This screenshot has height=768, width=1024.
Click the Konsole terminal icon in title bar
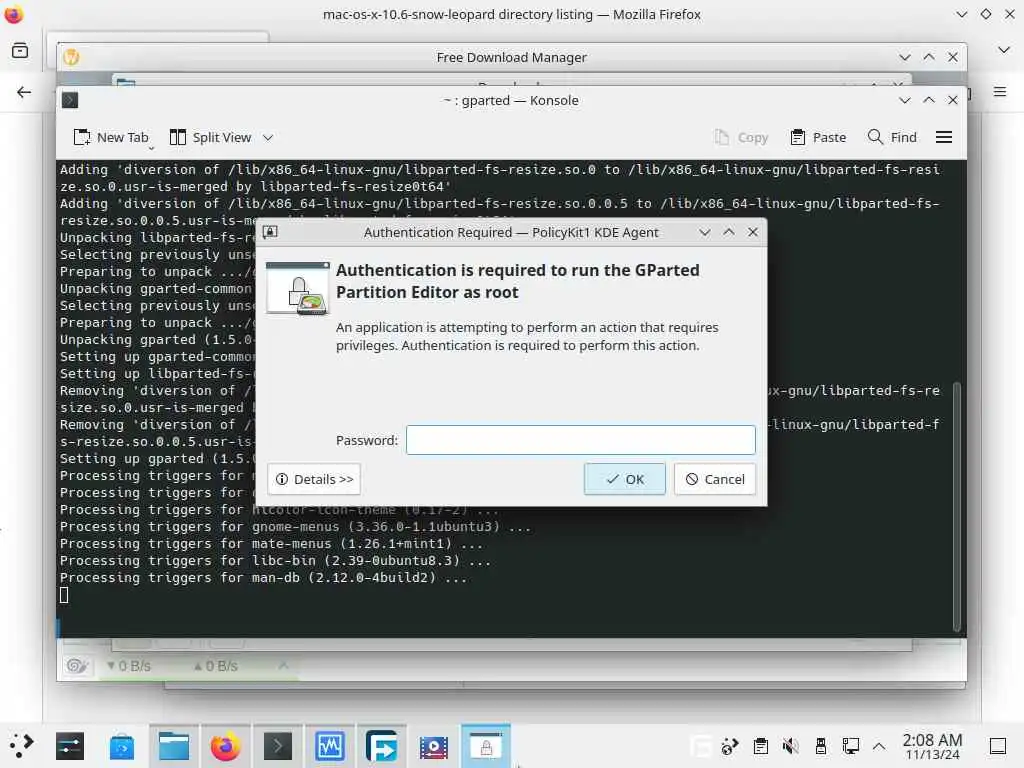[x=70, y=100]
